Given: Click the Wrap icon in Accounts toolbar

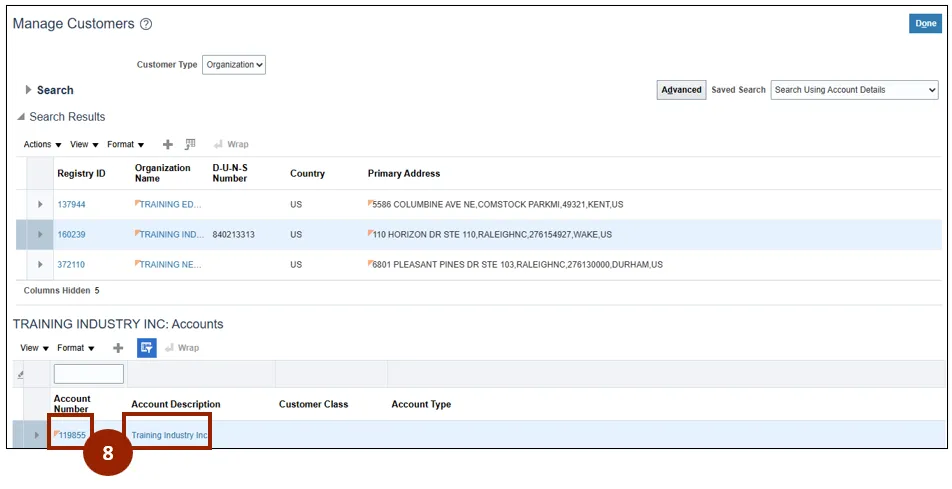Looking at the screenshot, I should tap(181, 348).
